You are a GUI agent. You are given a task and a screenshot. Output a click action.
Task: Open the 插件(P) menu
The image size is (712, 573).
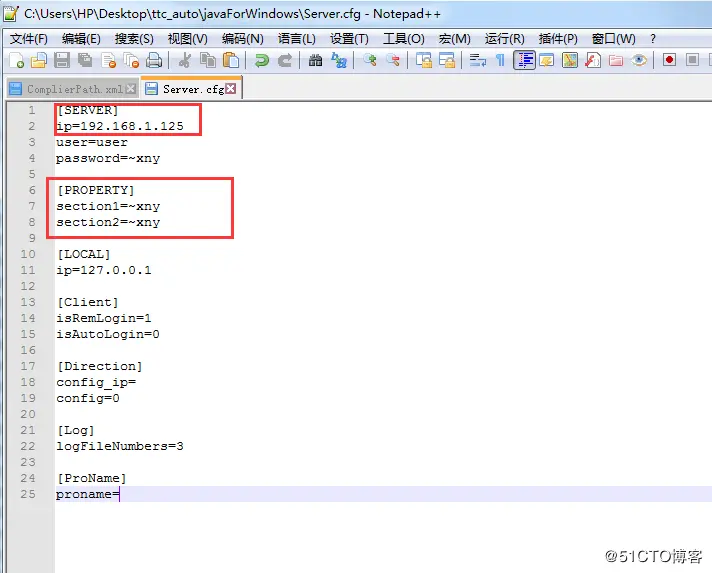tap(558, 39)
